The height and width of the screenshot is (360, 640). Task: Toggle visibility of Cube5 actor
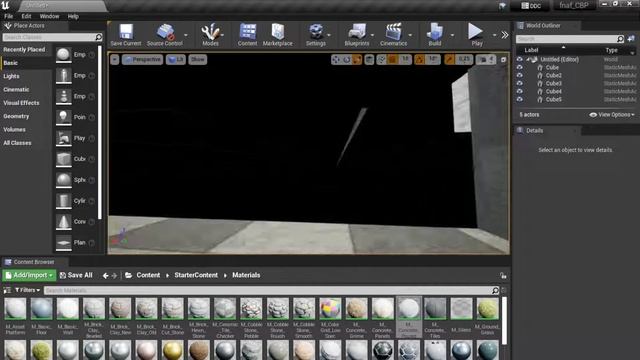point(519,99)
